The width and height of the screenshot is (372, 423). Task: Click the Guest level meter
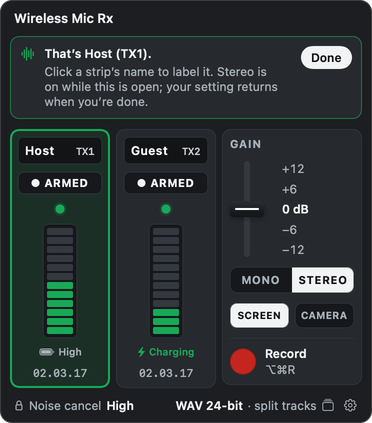tap(166, 281)
